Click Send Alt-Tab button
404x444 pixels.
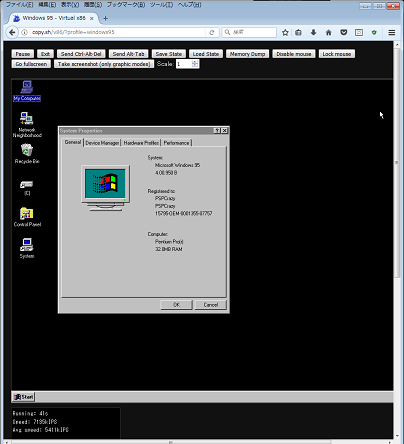128,54
